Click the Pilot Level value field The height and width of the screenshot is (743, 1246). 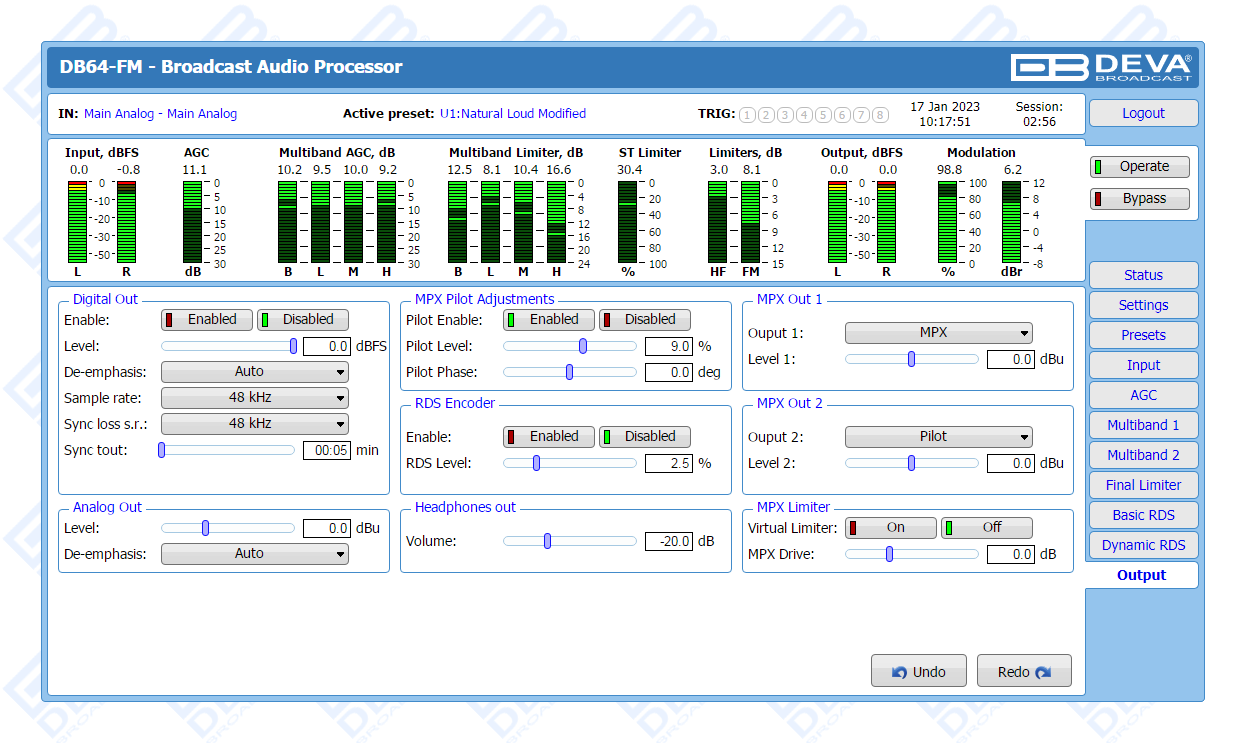pyautogui.click(x=668, y=347)
